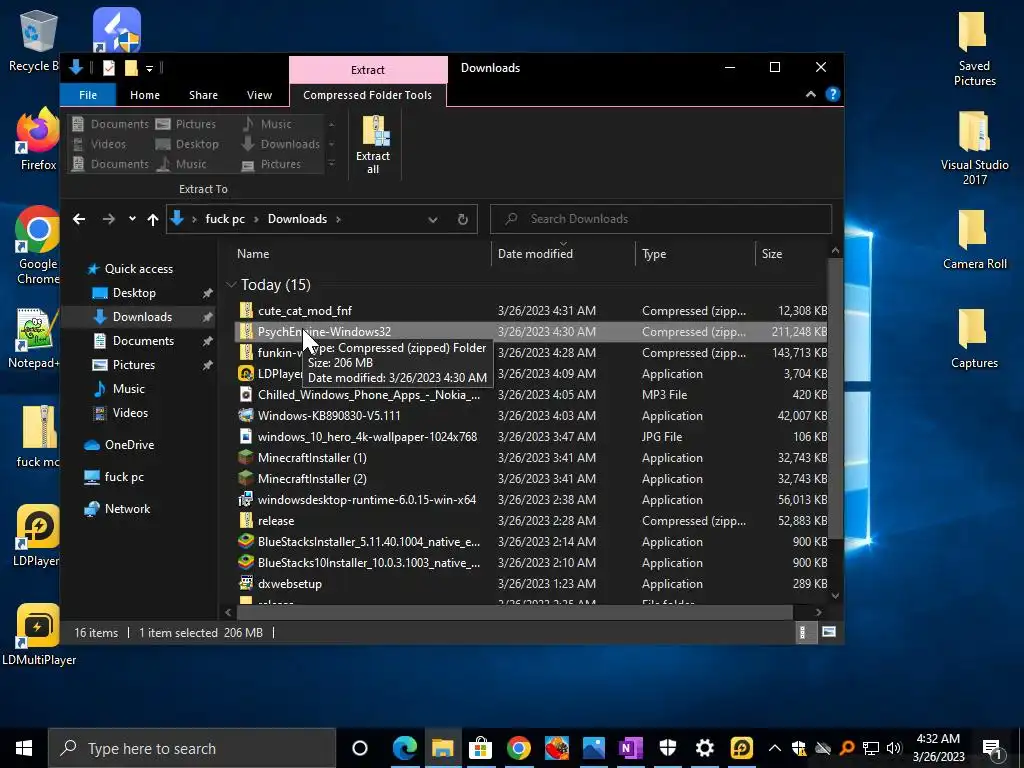Select the LDMultiPlayer desktop shortcut
The width and height of the screenshot is (1024, 768).
coord(39,635)
